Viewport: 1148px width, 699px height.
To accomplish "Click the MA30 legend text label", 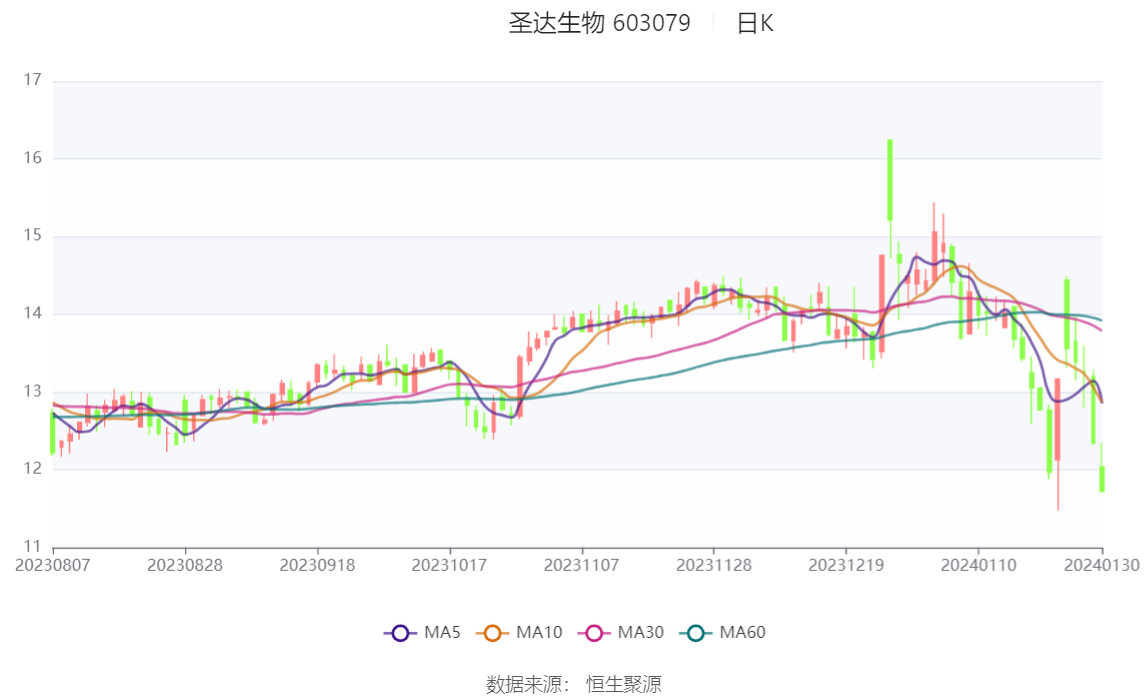I will pyautogui.click(x=641, y=633).
